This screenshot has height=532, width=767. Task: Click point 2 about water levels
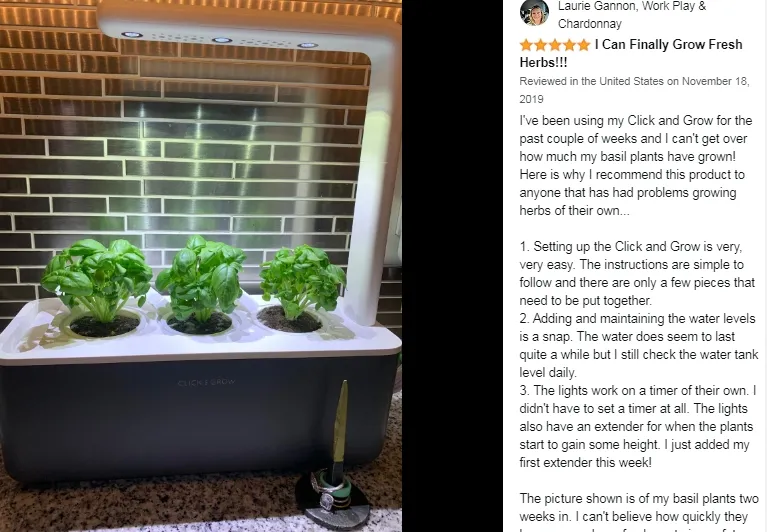(639, 345)
